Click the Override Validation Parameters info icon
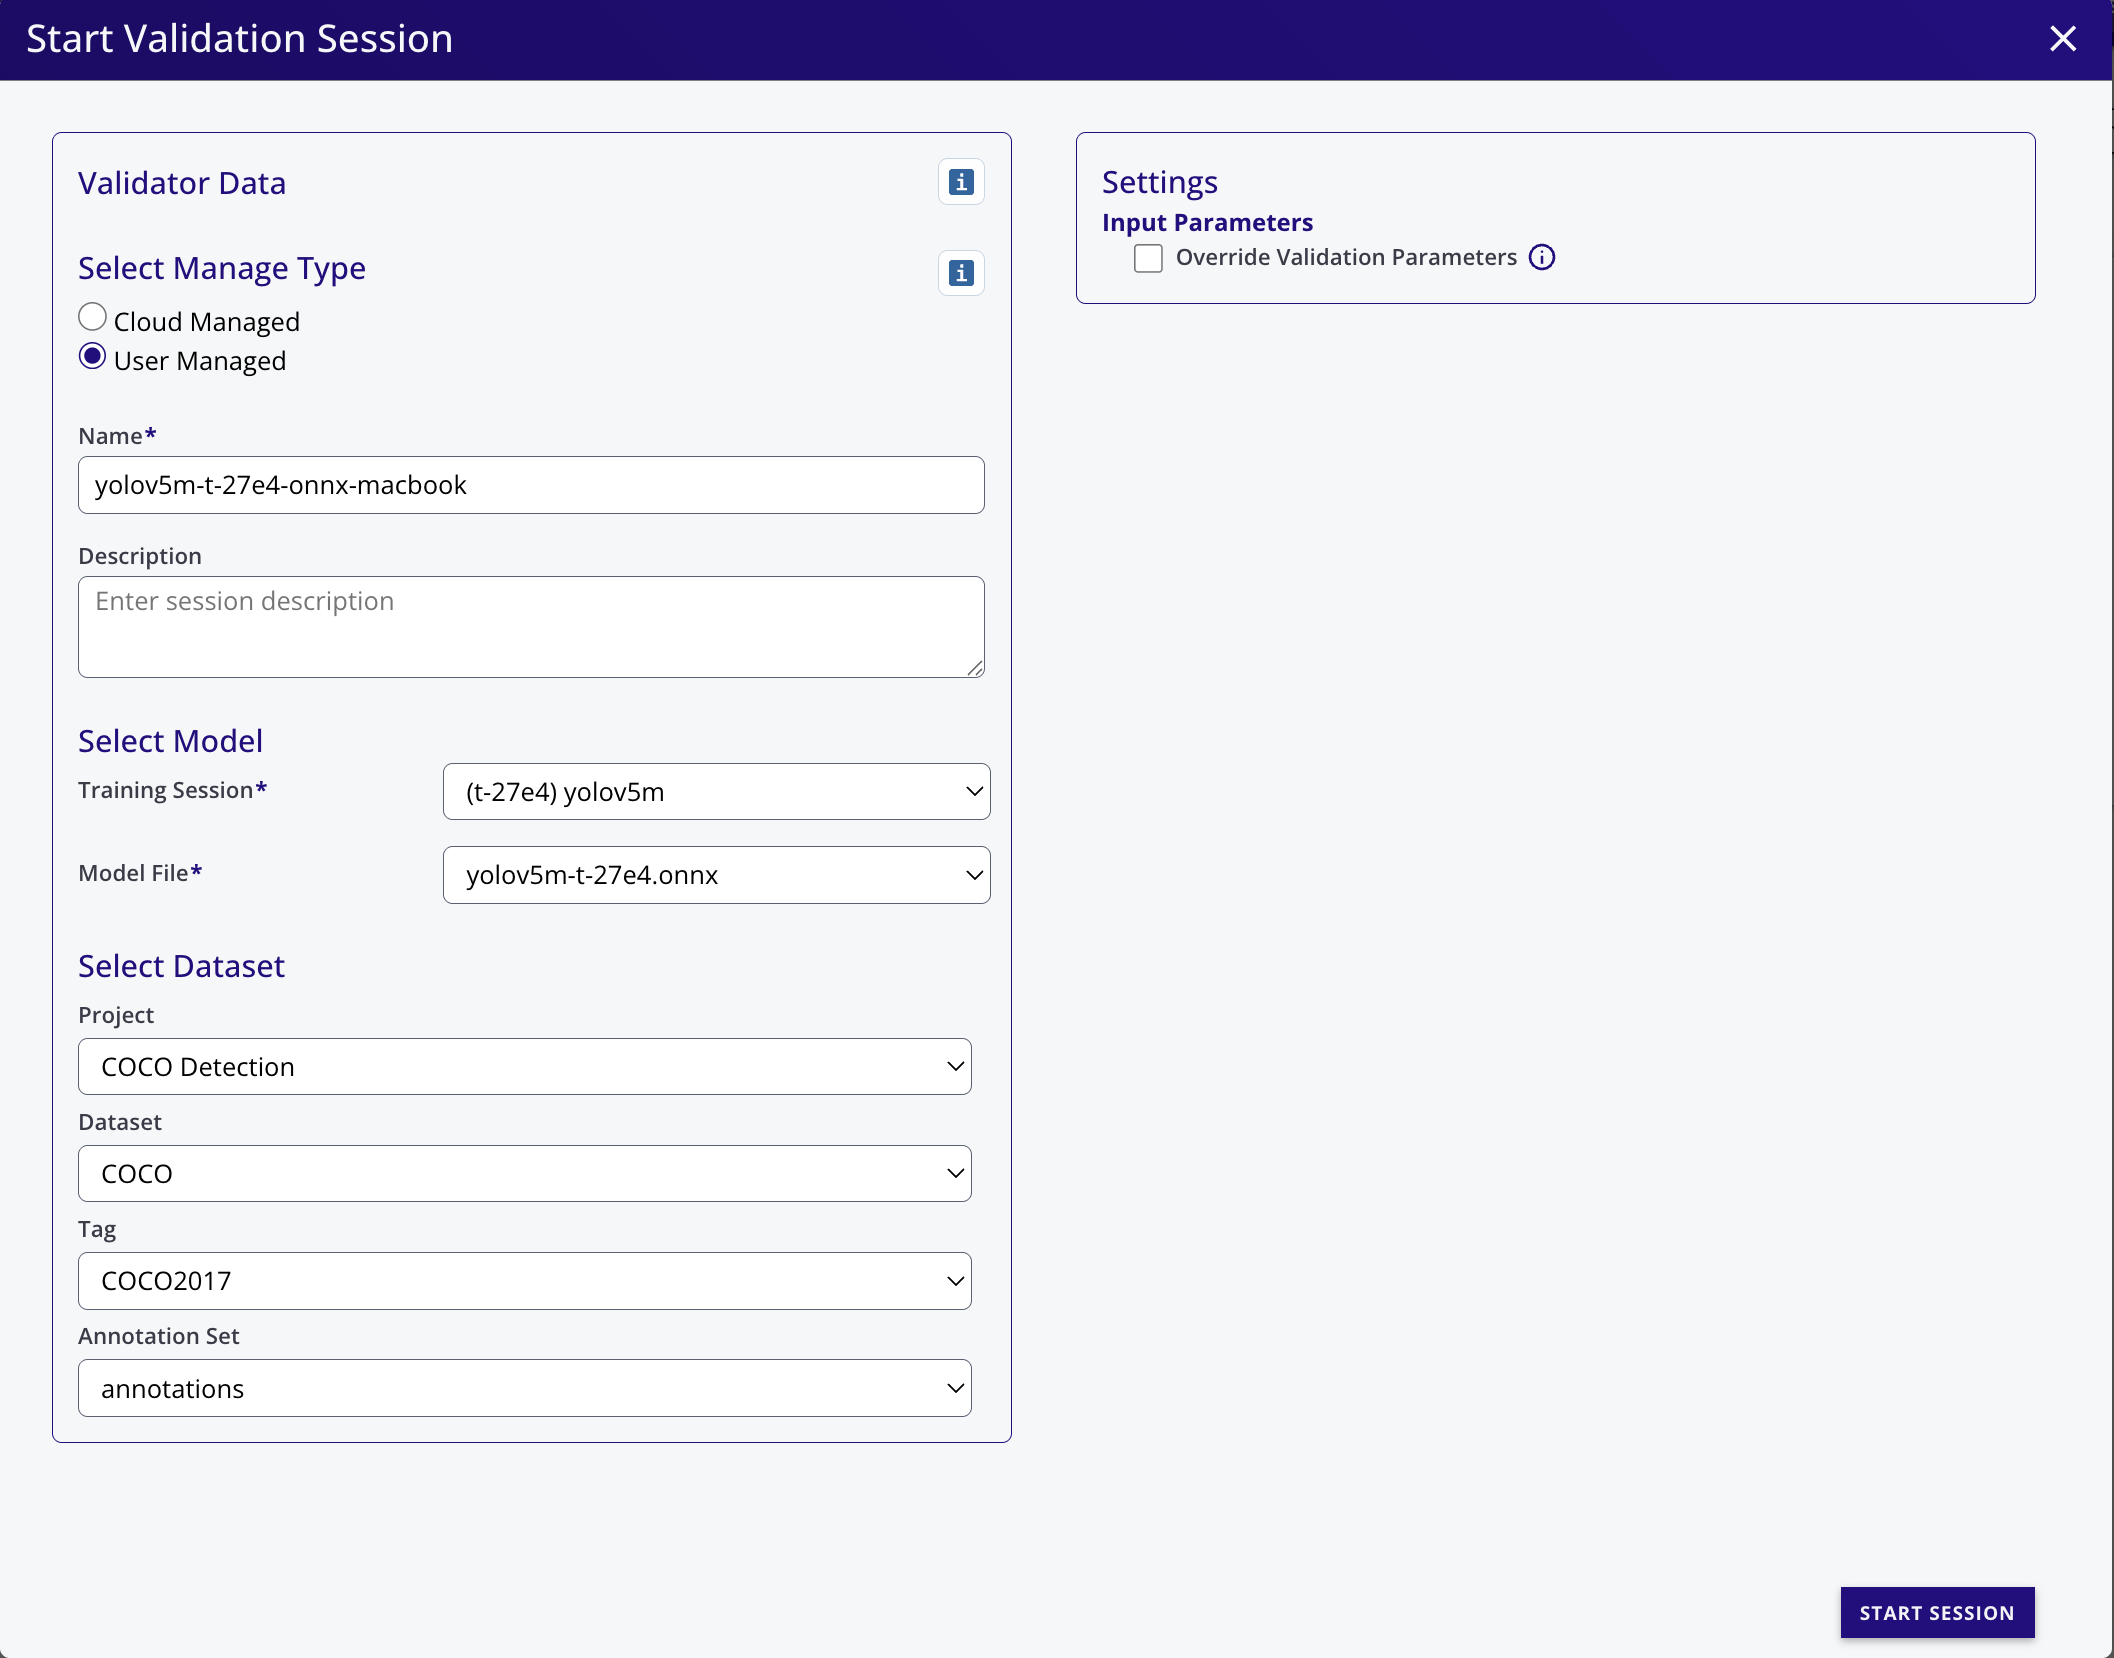This screenshot has width=2114, height=1658. point(1542,258)
